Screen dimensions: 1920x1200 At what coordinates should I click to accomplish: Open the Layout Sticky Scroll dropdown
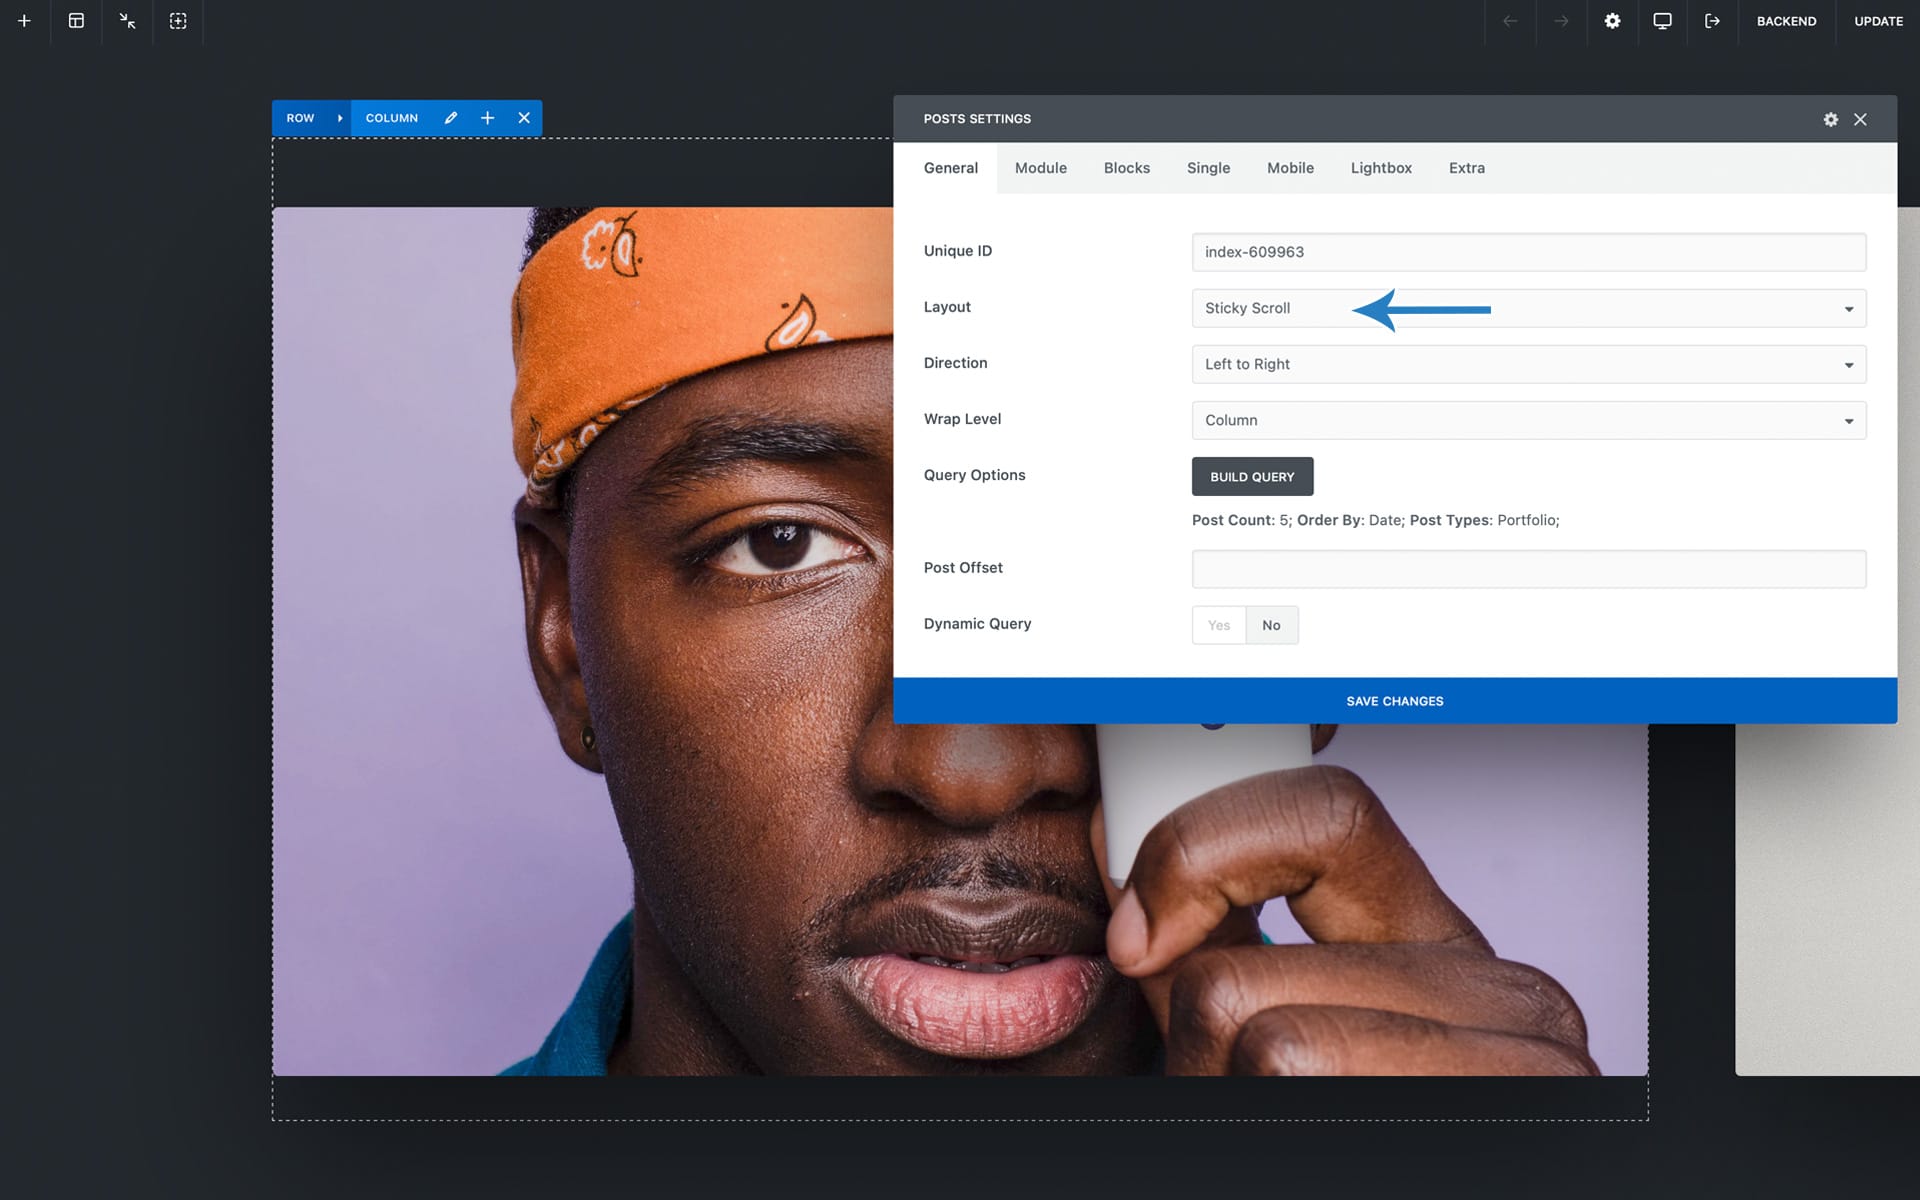coord(1528,308)
